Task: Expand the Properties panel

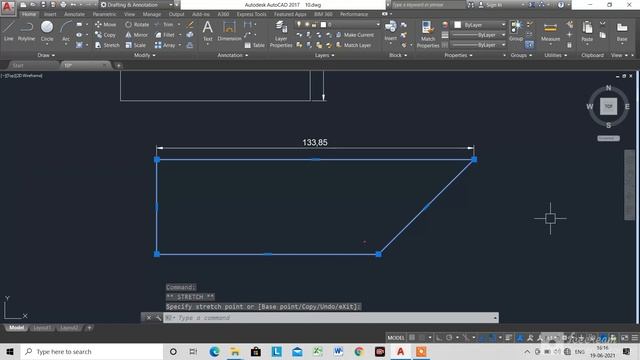Action: (x=458, y=55)
